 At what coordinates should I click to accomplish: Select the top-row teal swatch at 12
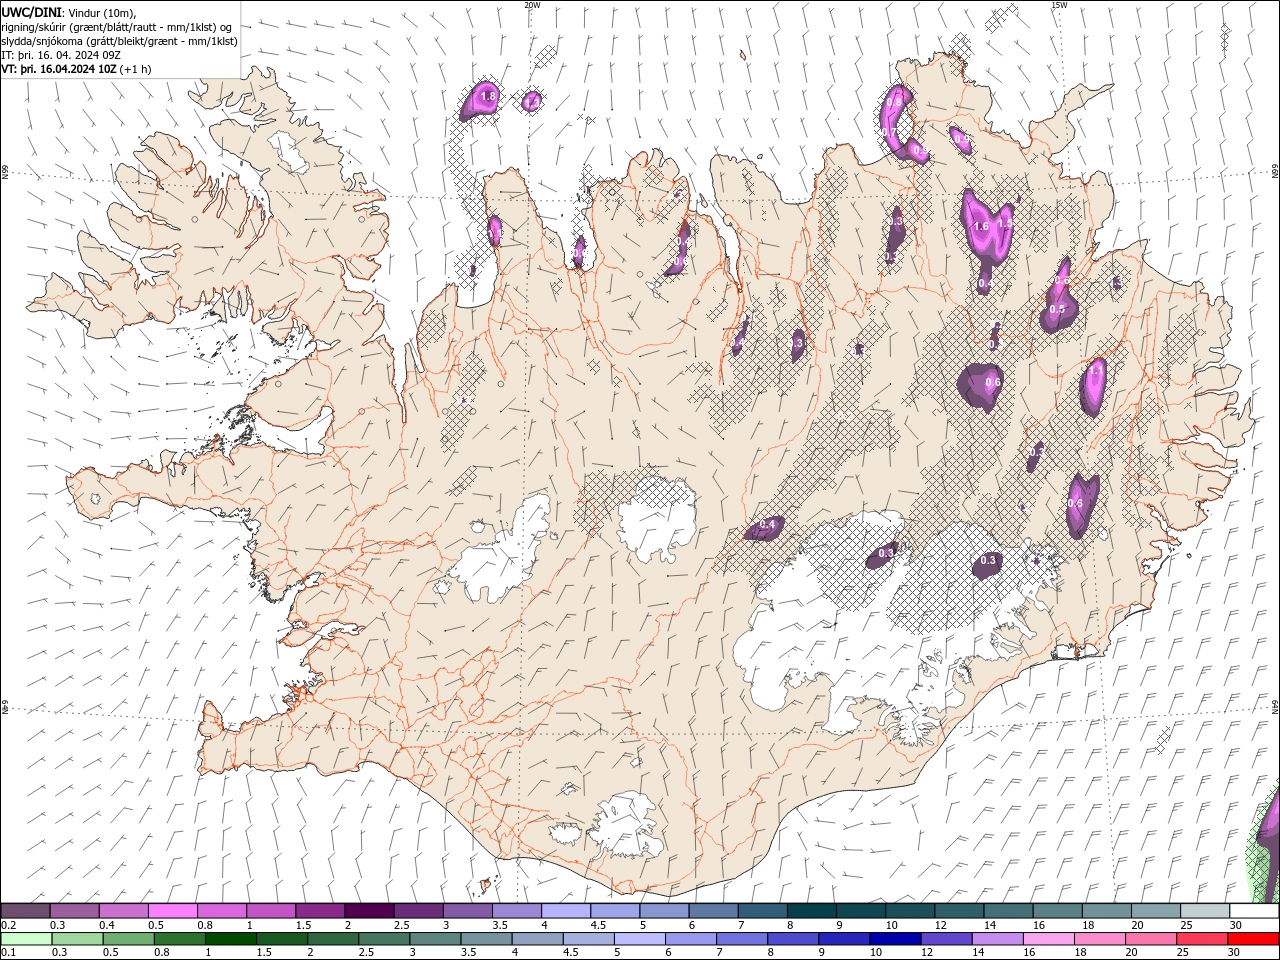click(959, 911)
